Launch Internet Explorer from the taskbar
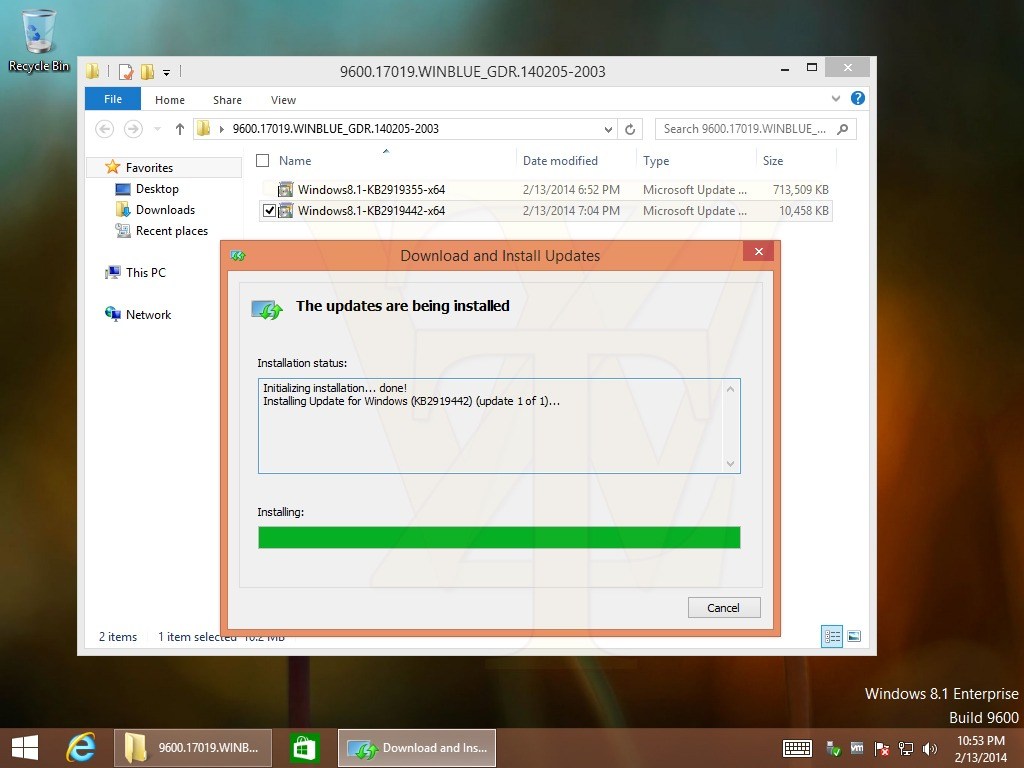 (x=81, y=748)
